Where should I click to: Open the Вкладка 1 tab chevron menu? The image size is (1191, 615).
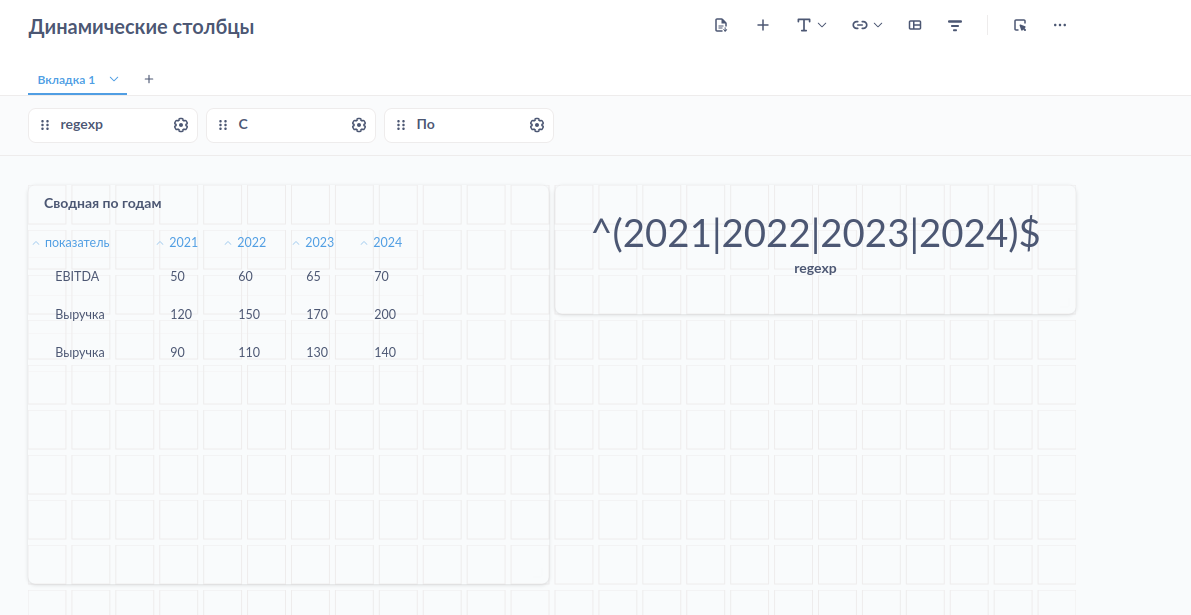click(x=114, y=79)
